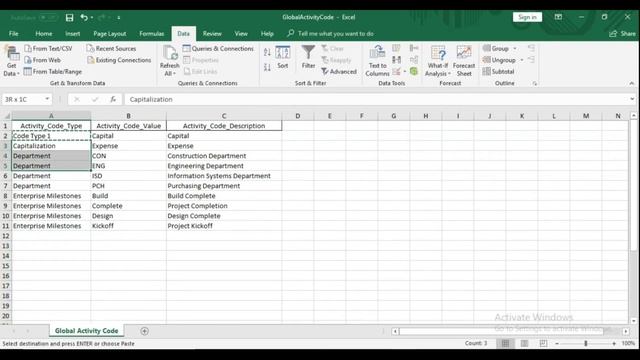Click the Forecast Sheet button
This screenshot has width=640, height=360.
[x=464, y=61]
